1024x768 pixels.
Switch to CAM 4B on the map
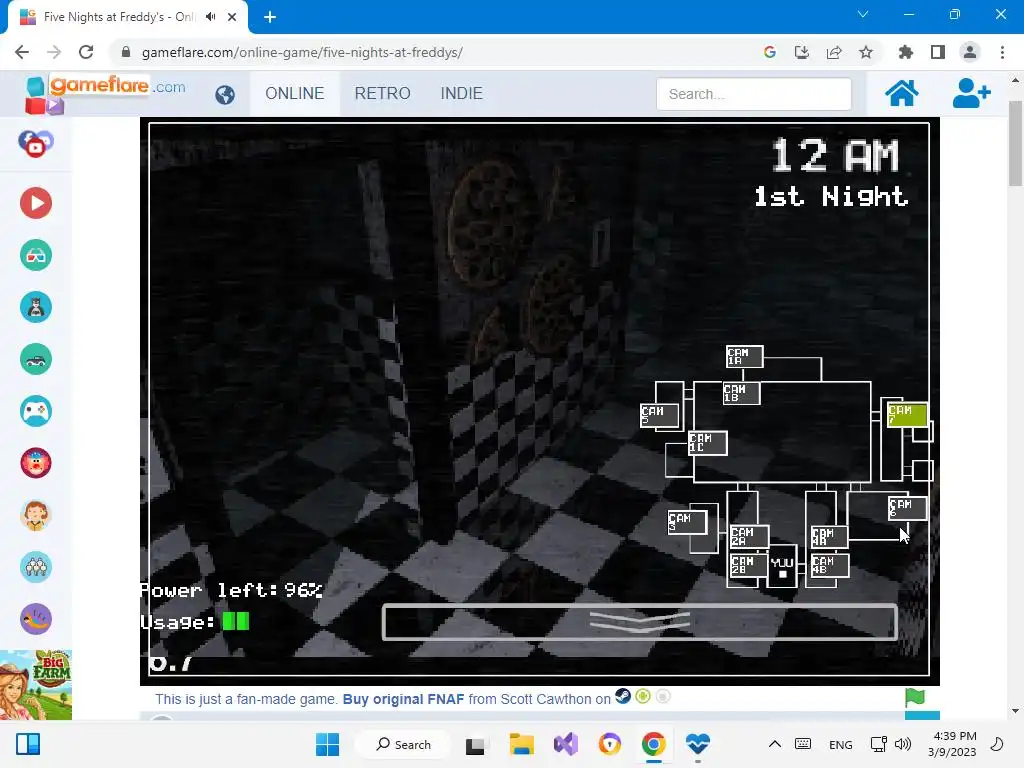pyautogui.click(x=829, y=566)
